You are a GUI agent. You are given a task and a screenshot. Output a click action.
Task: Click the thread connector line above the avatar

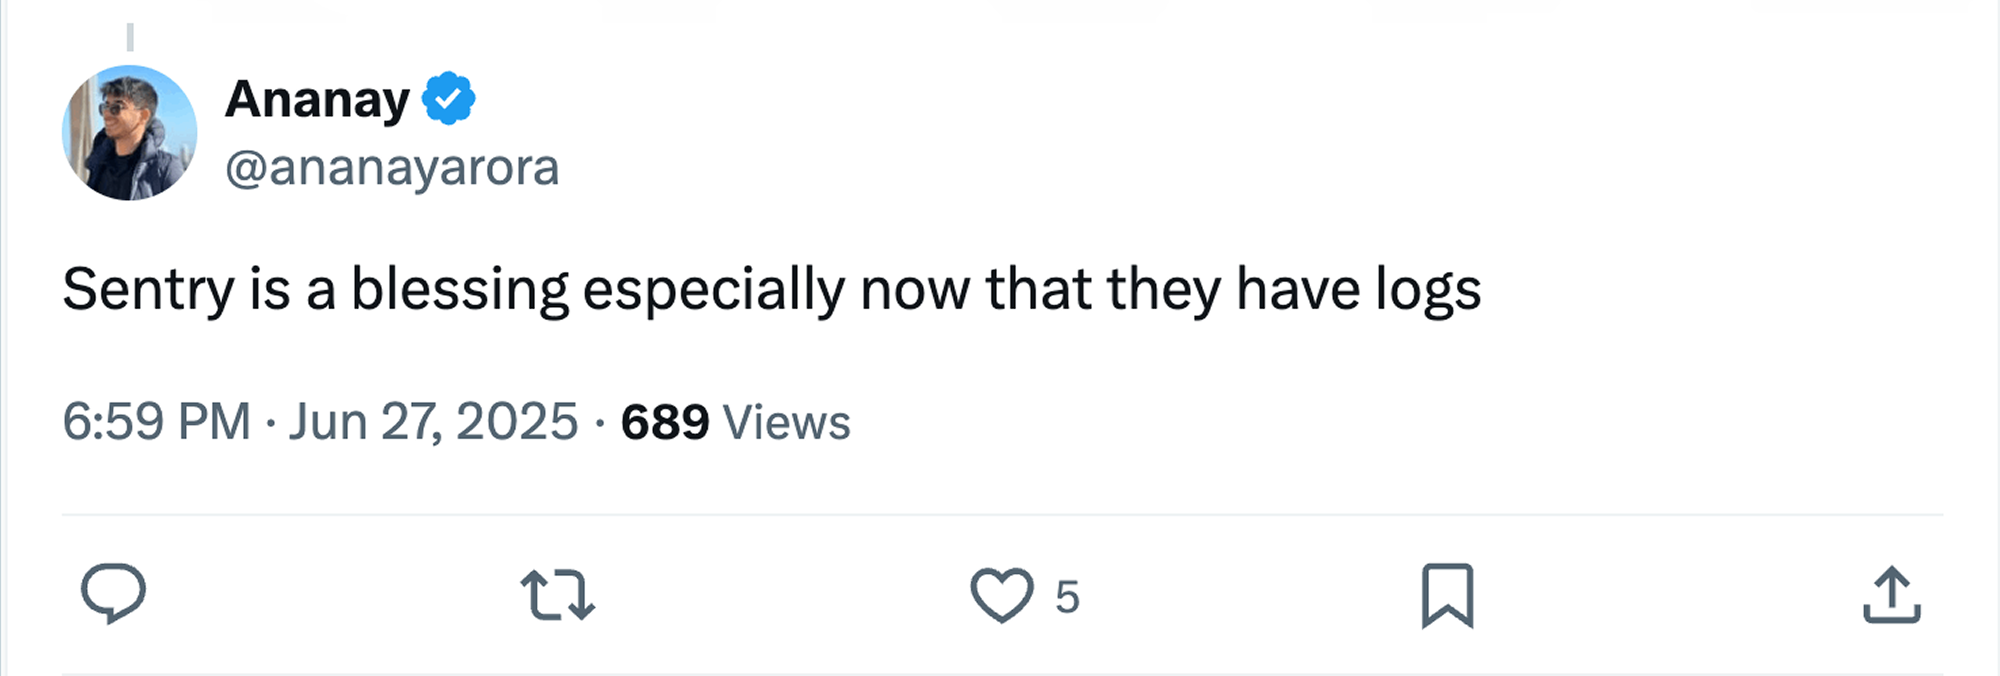(130, 37)
